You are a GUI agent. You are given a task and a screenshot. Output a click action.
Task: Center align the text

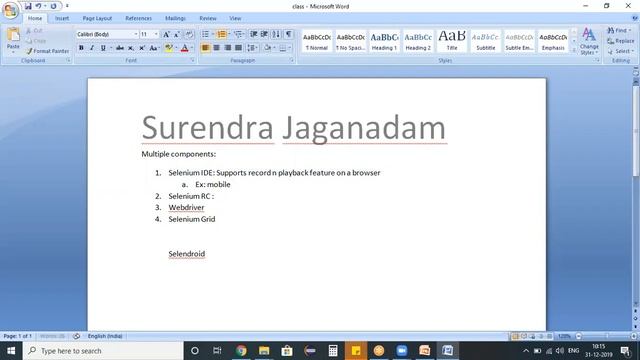point(216,48)
